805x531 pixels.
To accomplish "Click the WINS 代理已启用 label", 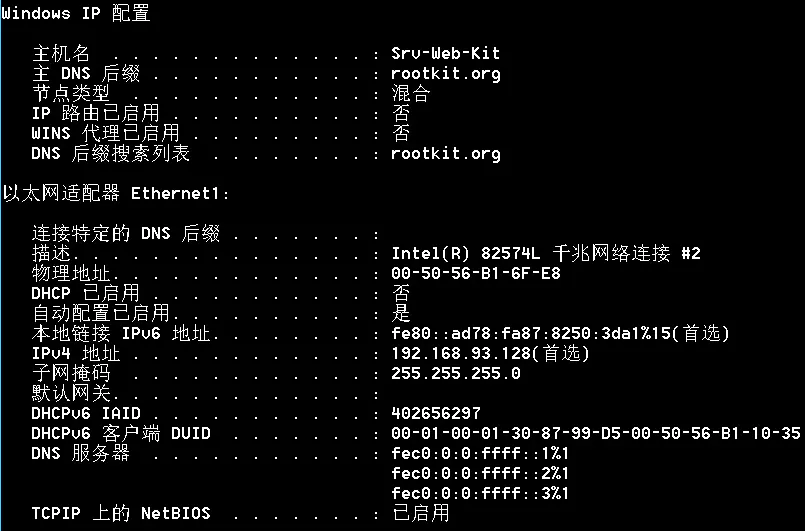I will click(105, 133).
